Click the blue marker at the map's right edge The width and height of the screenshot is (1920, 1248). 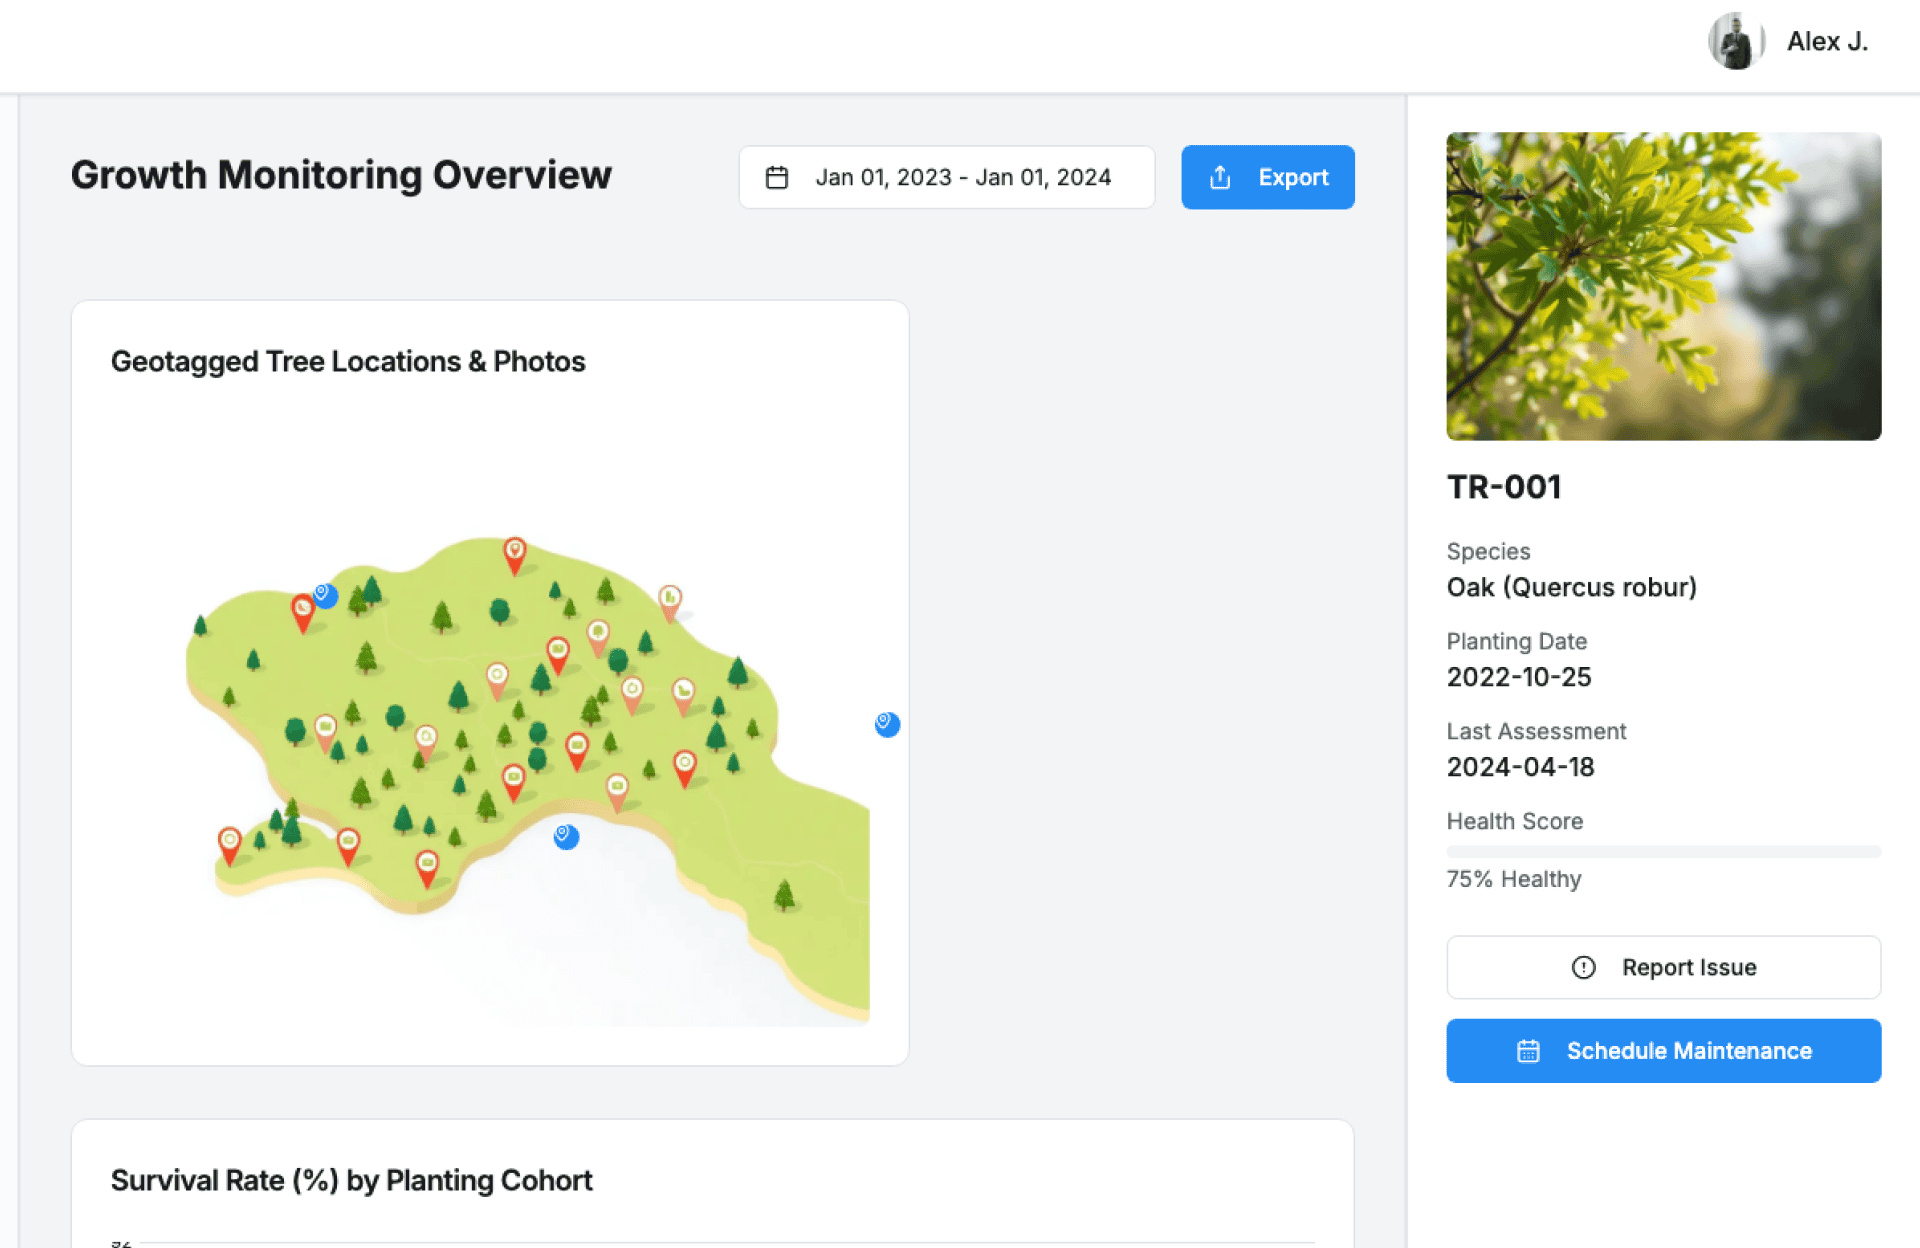(887, 724)
